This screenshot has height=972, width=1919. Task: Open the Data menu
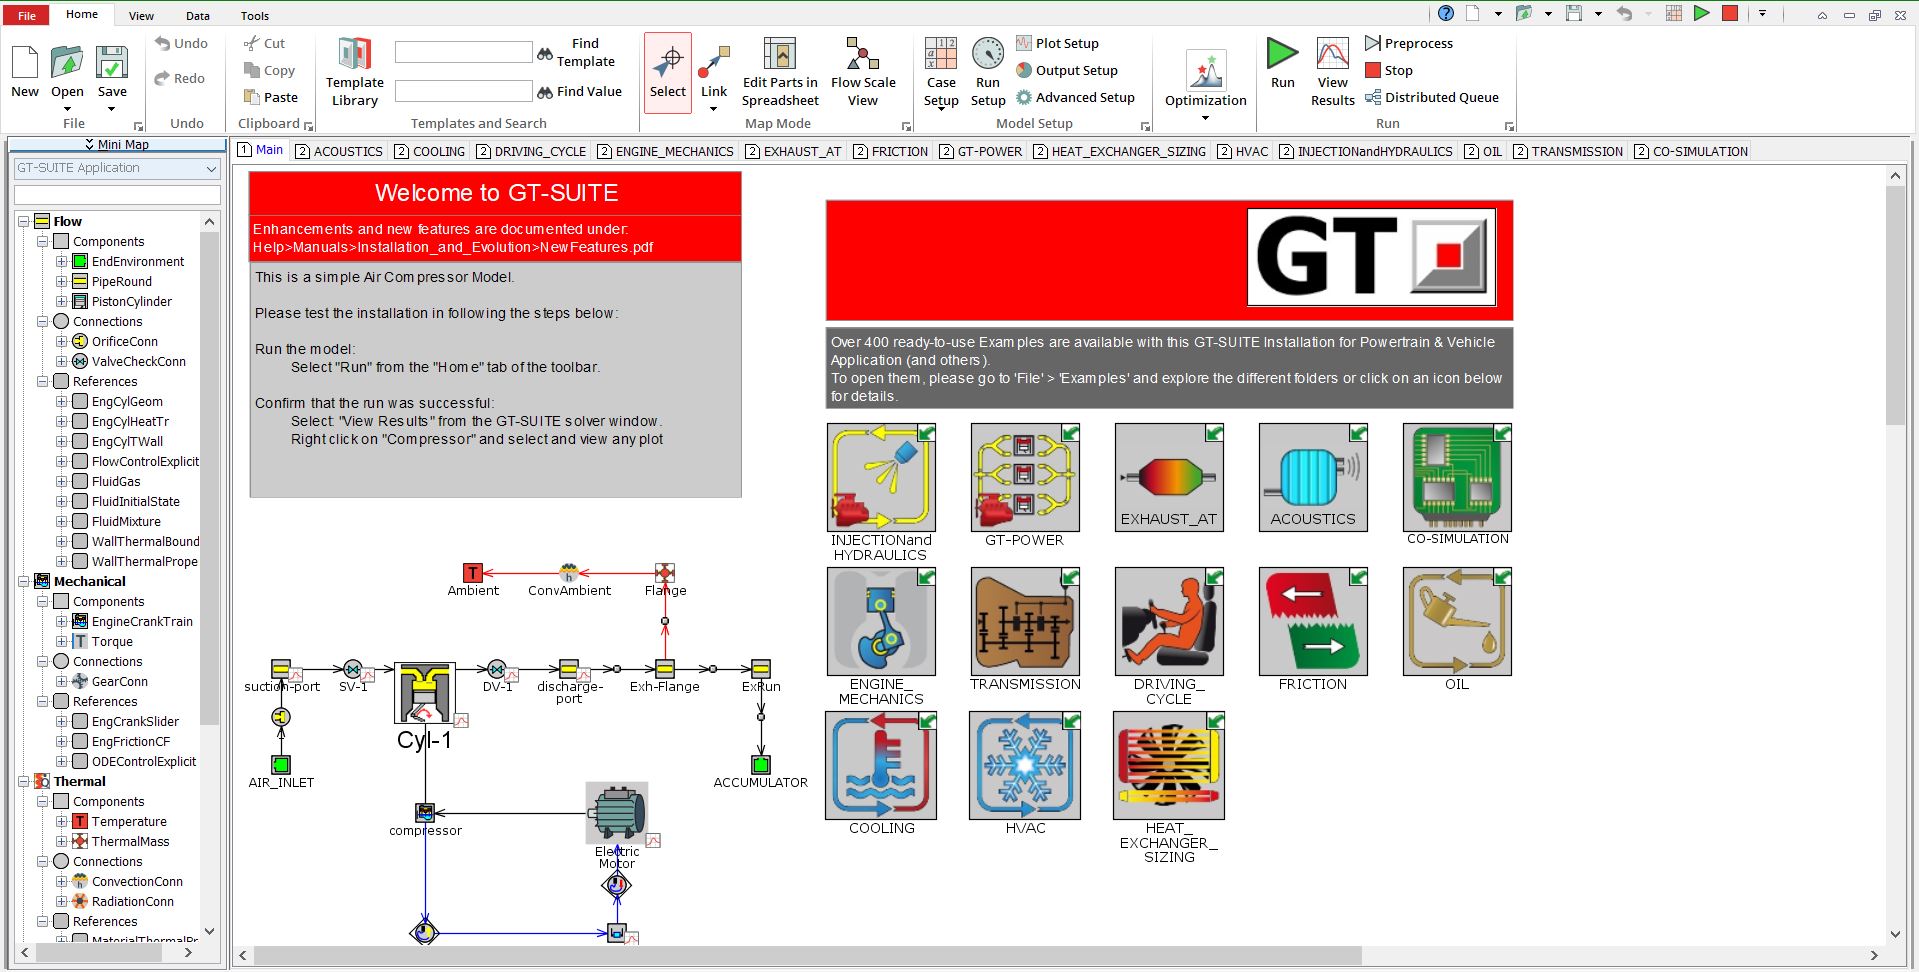click(x=197, y=15)
